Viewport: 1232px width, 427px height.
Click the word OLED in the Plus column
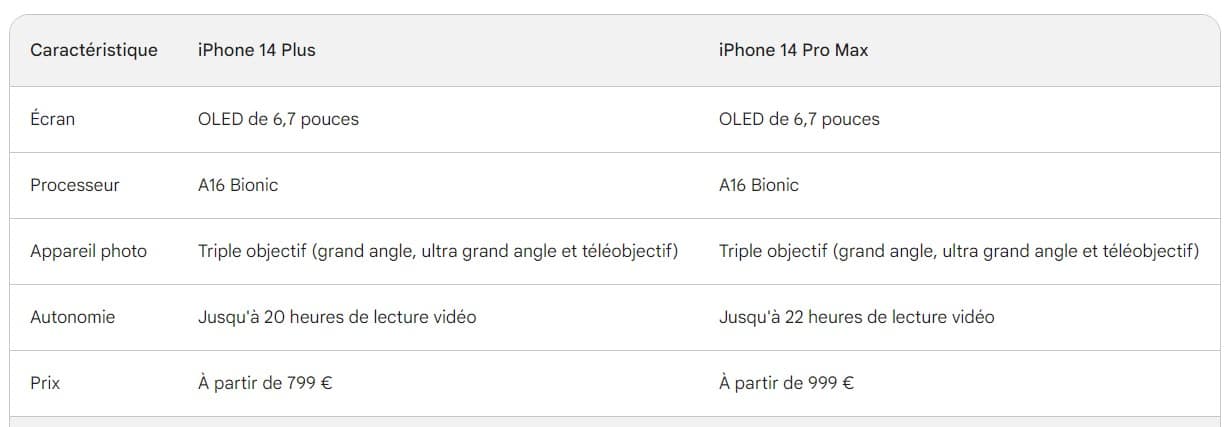pos(220,119)
